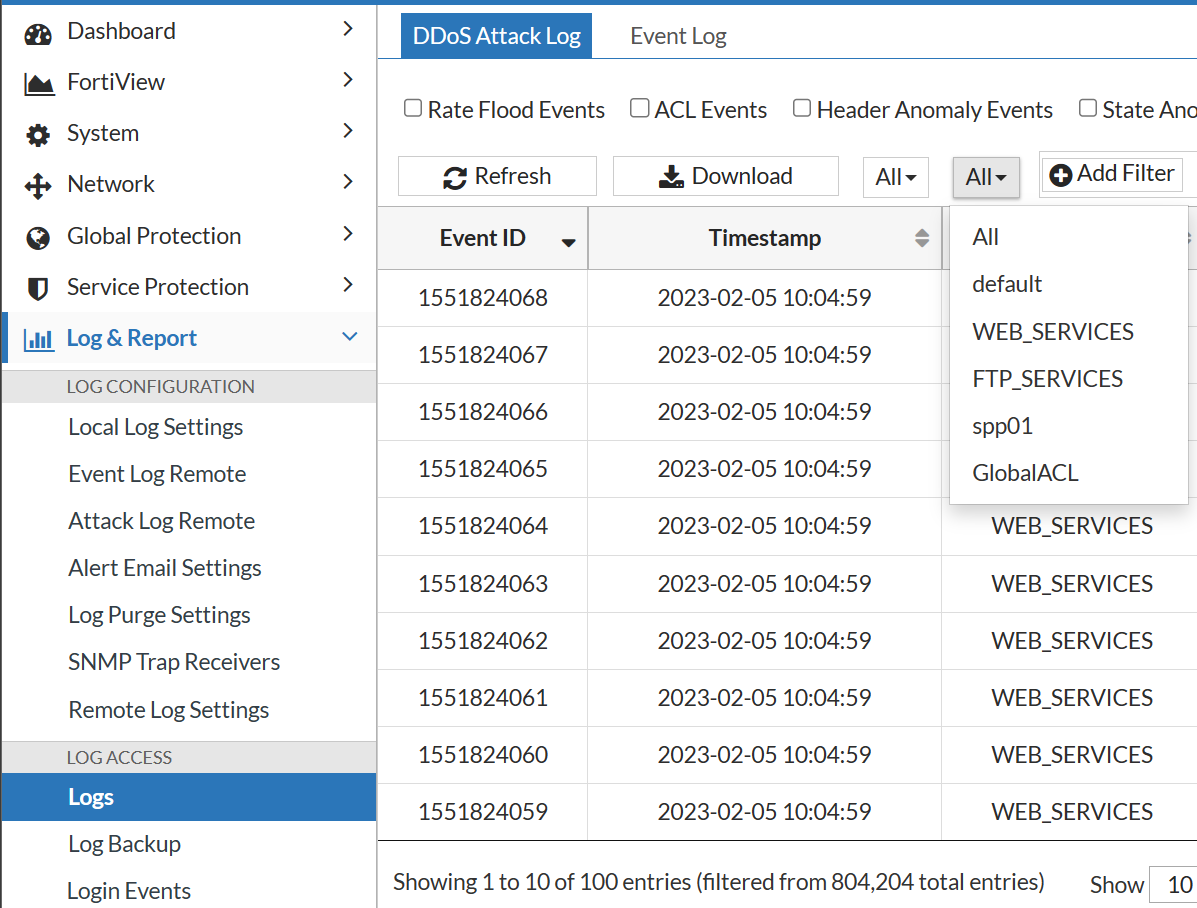The height and width of the screenshot is (908, 1197).
Task: Enable Header Anomaly Events filtering
Action: [801, 107]
